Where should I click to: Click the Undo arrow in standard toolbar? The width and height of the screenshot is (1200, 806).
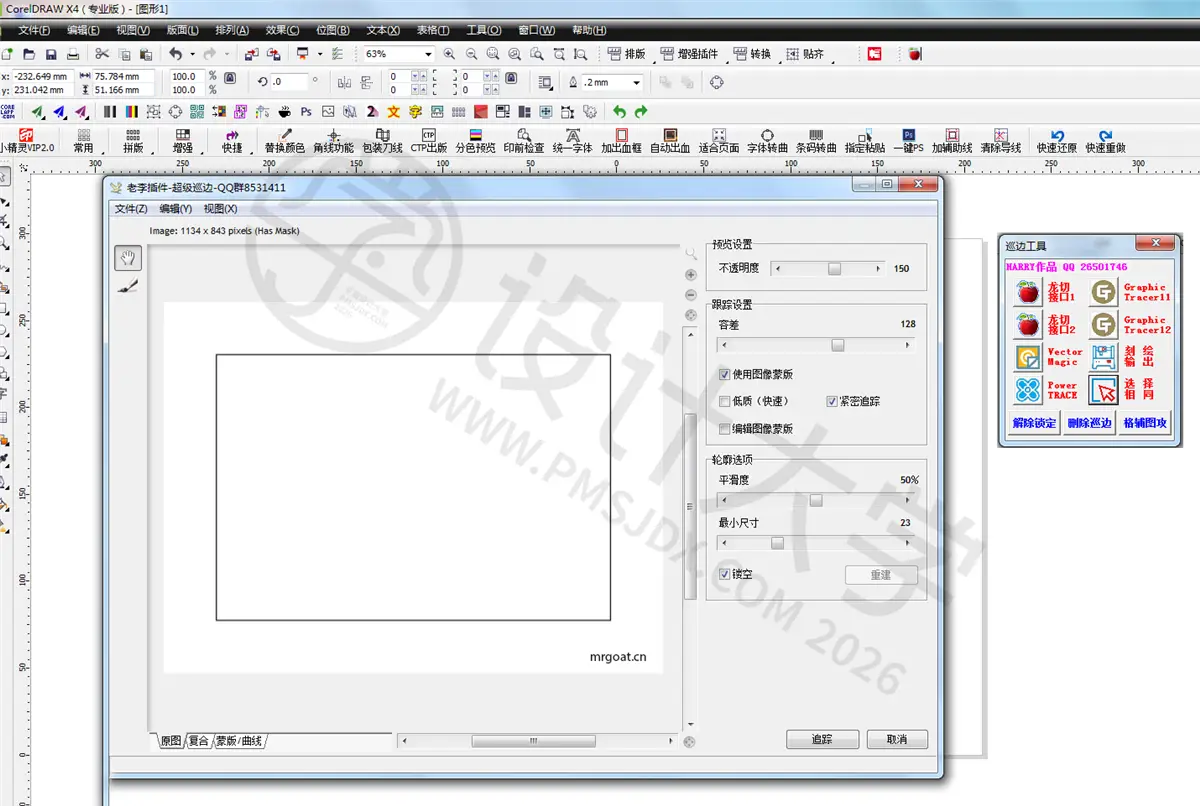pos(176,54)
